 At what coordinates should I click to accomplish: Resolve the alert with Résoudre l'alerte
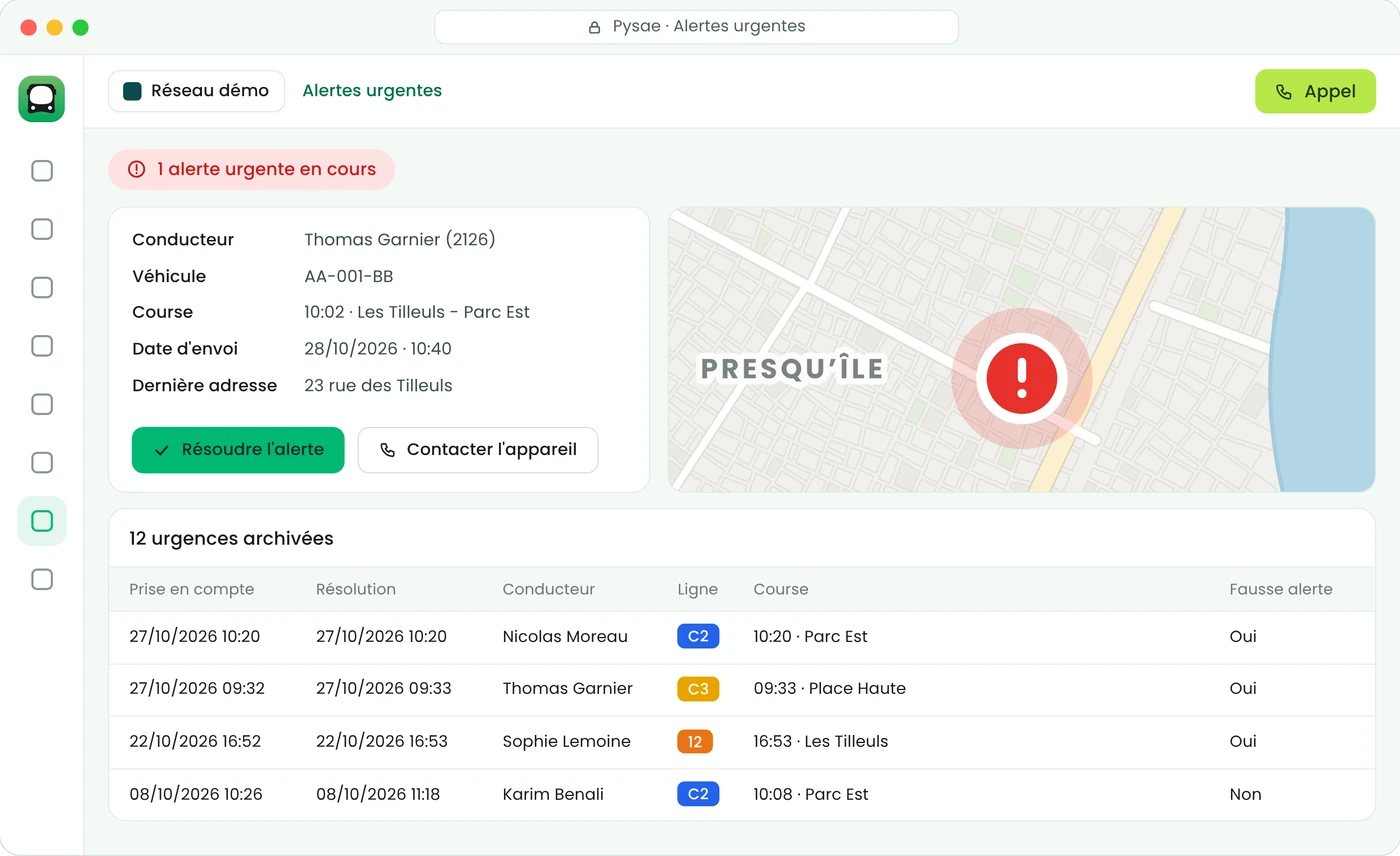[x=238, y=450]
